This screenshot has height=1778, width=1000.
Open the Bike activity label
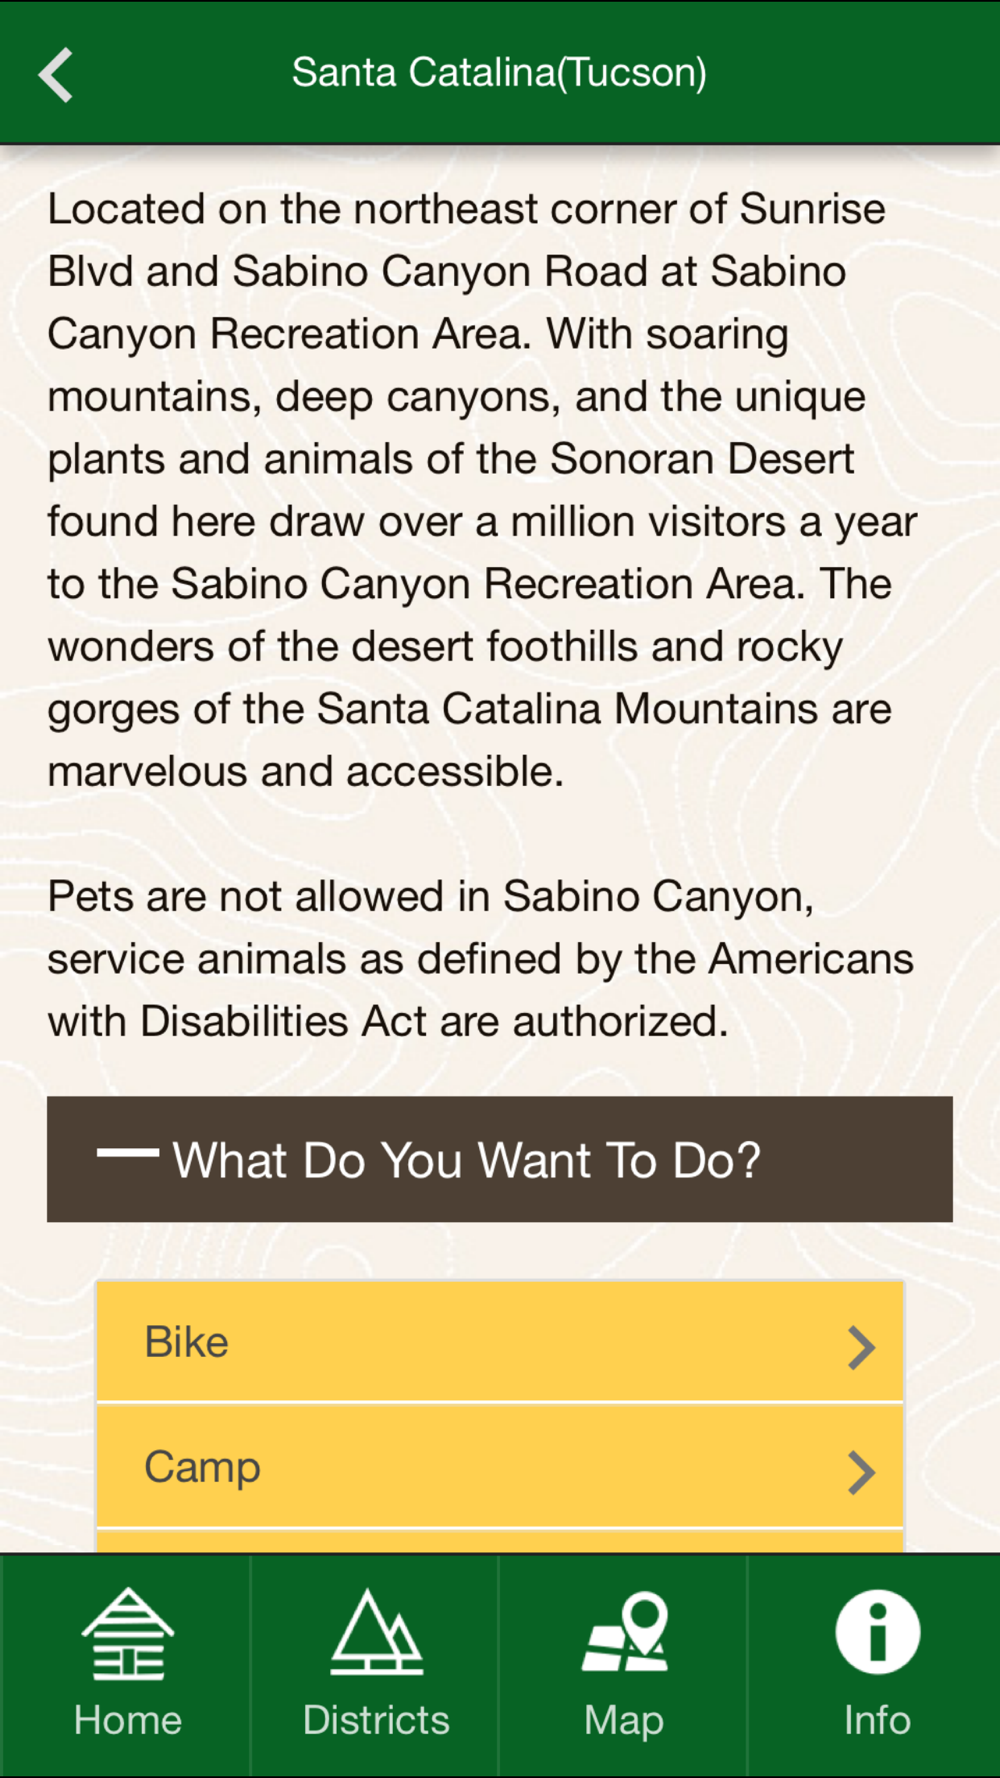[x=187, y=1342]
